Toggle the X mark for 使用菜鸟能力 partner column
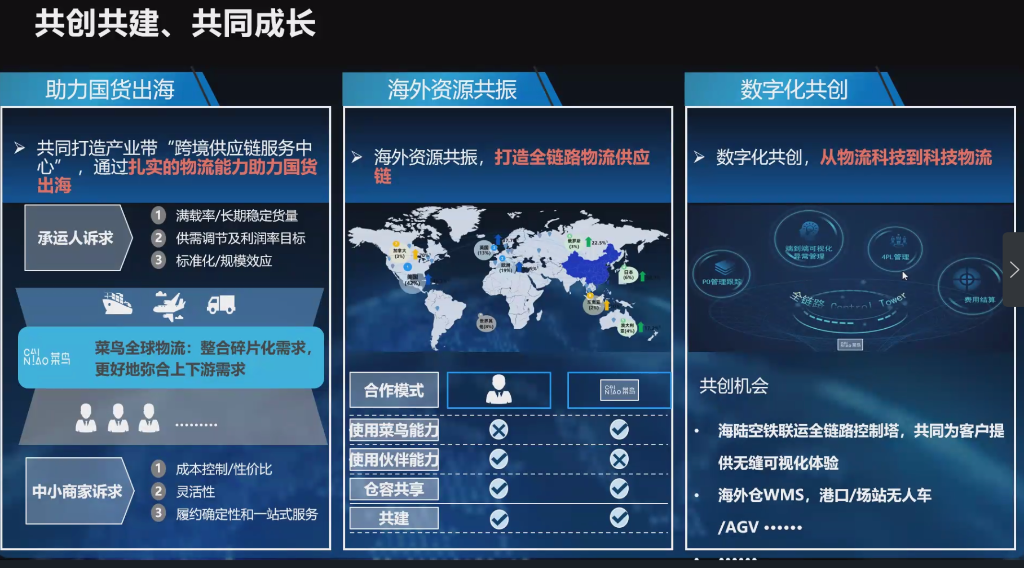The image size is (1024, 568). [498, 430]
